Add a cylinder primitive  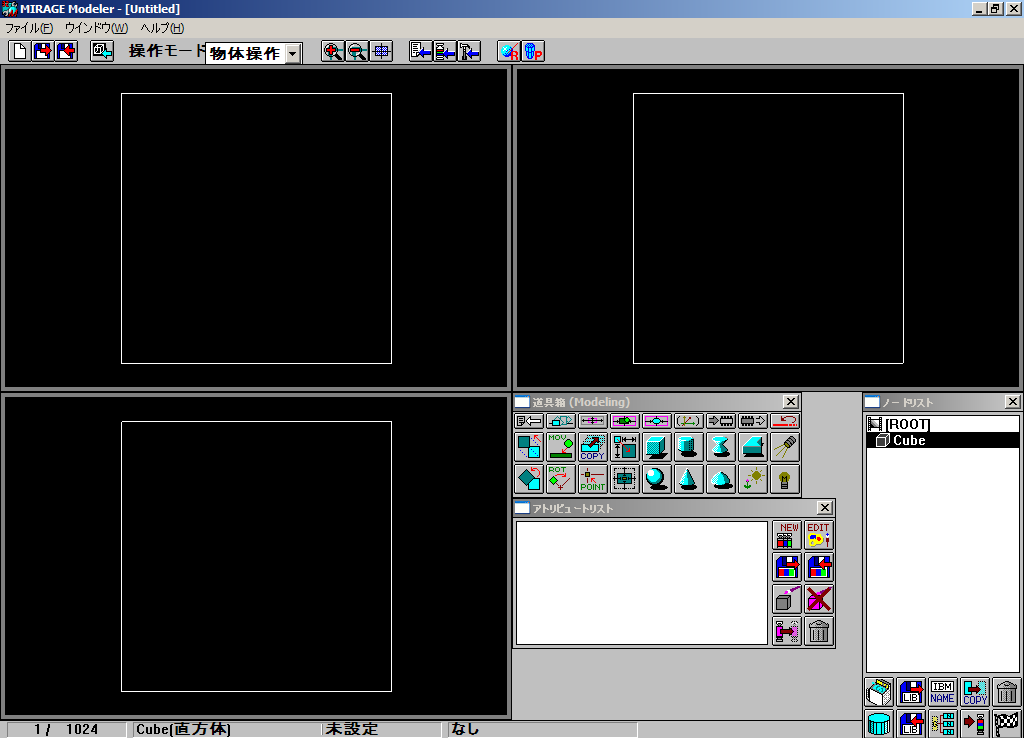pyautogui.click(x=688, y=447)
